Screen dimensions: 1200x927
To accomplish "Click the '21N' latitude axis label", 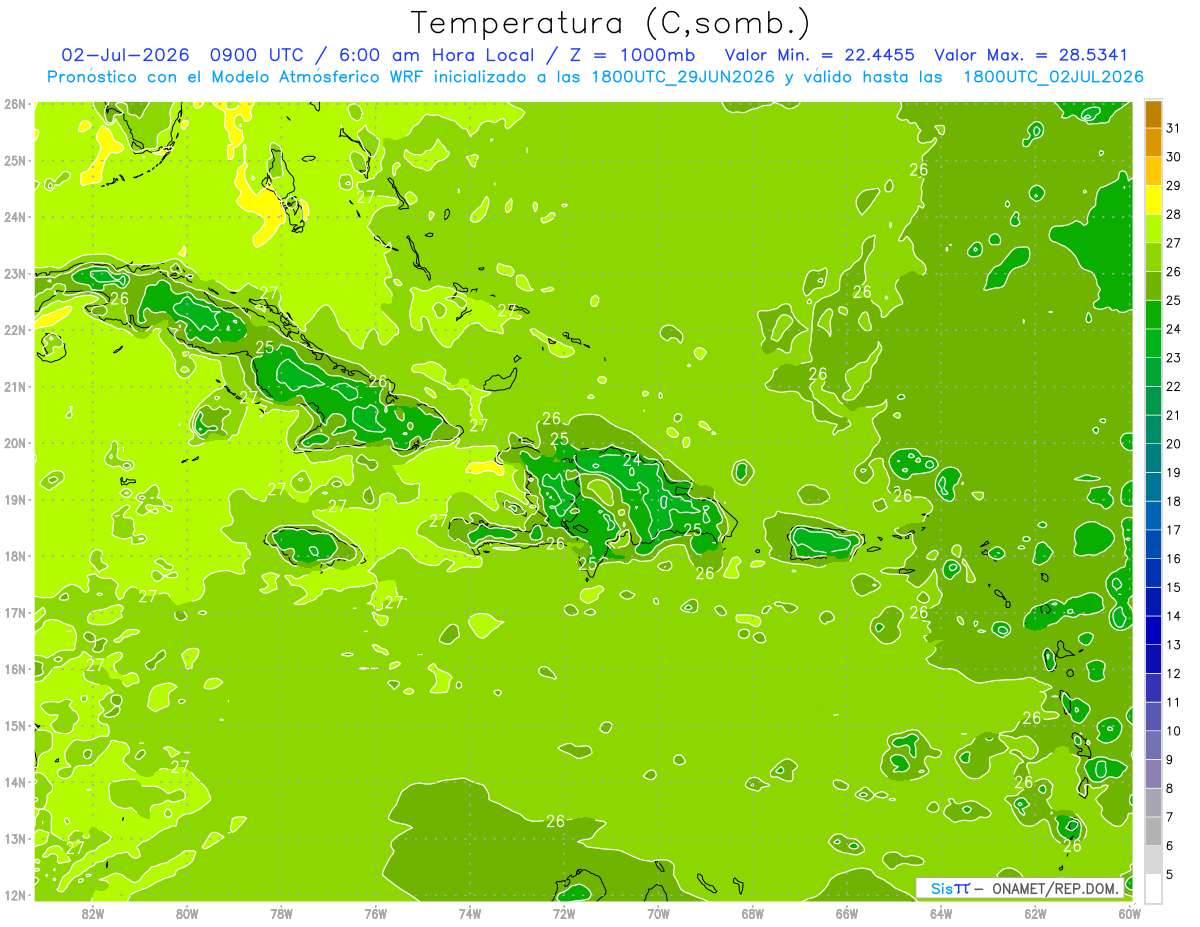I will pyautogui.click(x=14, y=386).
